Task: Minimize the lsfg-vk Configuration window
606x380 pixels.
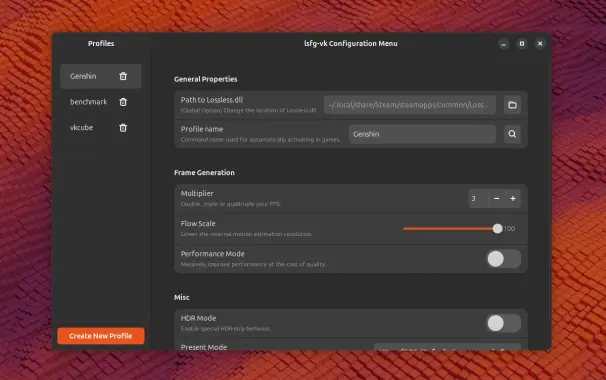Action: (x=504, y=44)
